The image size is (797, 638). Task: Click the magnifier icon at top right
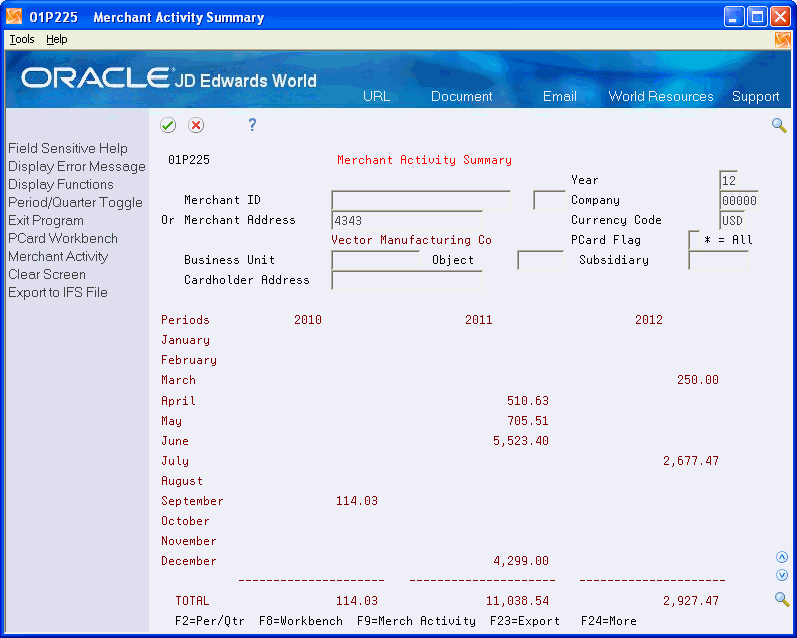tap(779, 125)
